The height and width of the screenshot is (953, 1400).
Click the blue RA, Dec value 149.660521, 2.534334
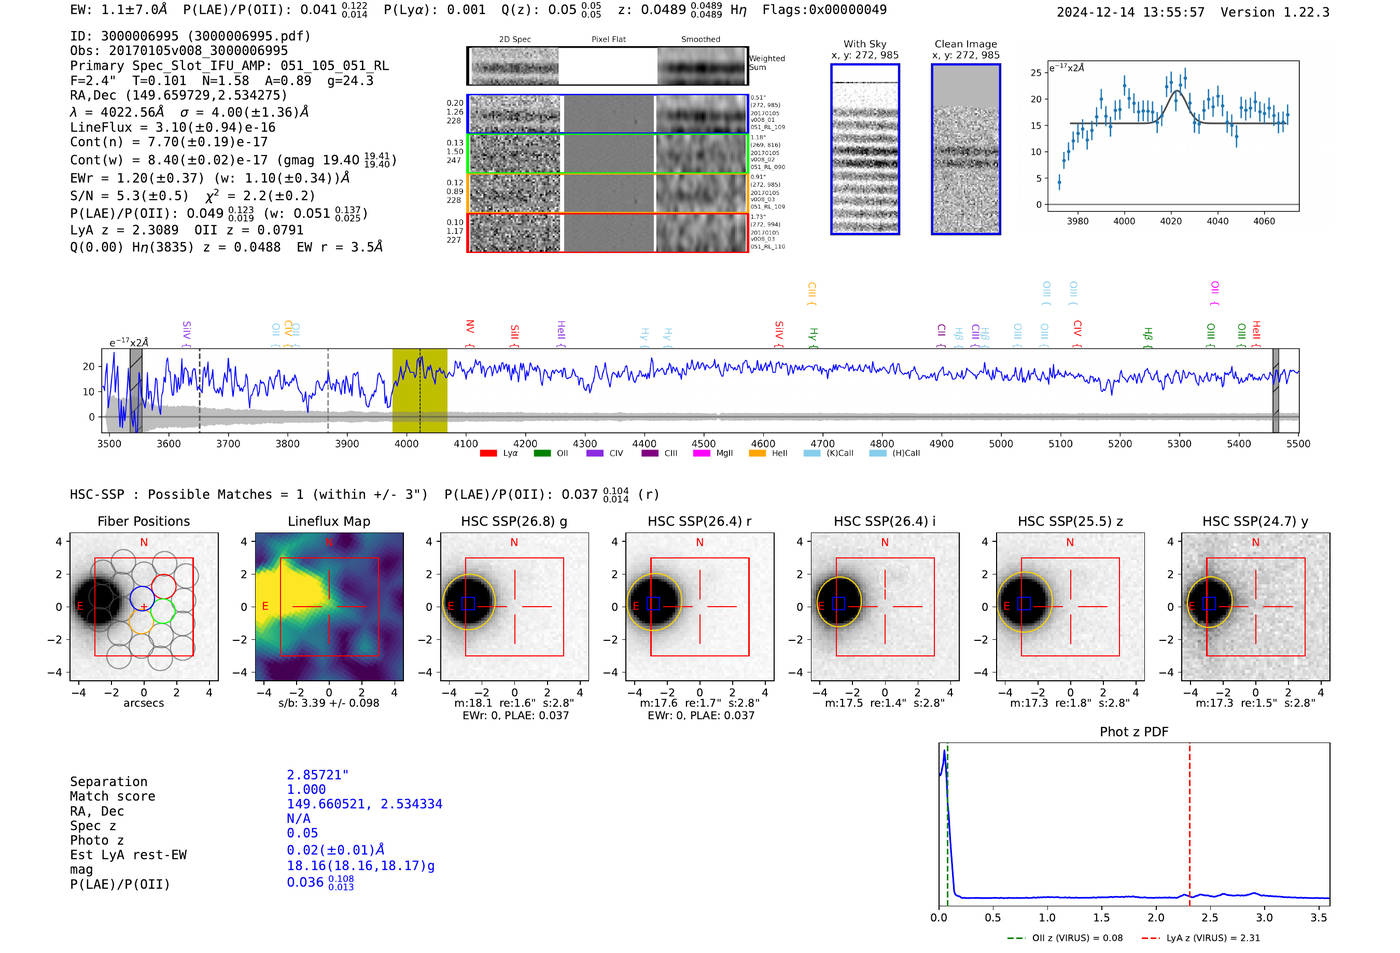(x=364, y=804)
